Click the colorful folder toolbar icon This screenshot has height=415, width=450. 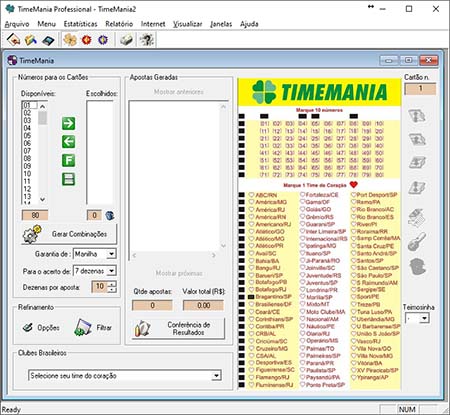pos(31,40)
